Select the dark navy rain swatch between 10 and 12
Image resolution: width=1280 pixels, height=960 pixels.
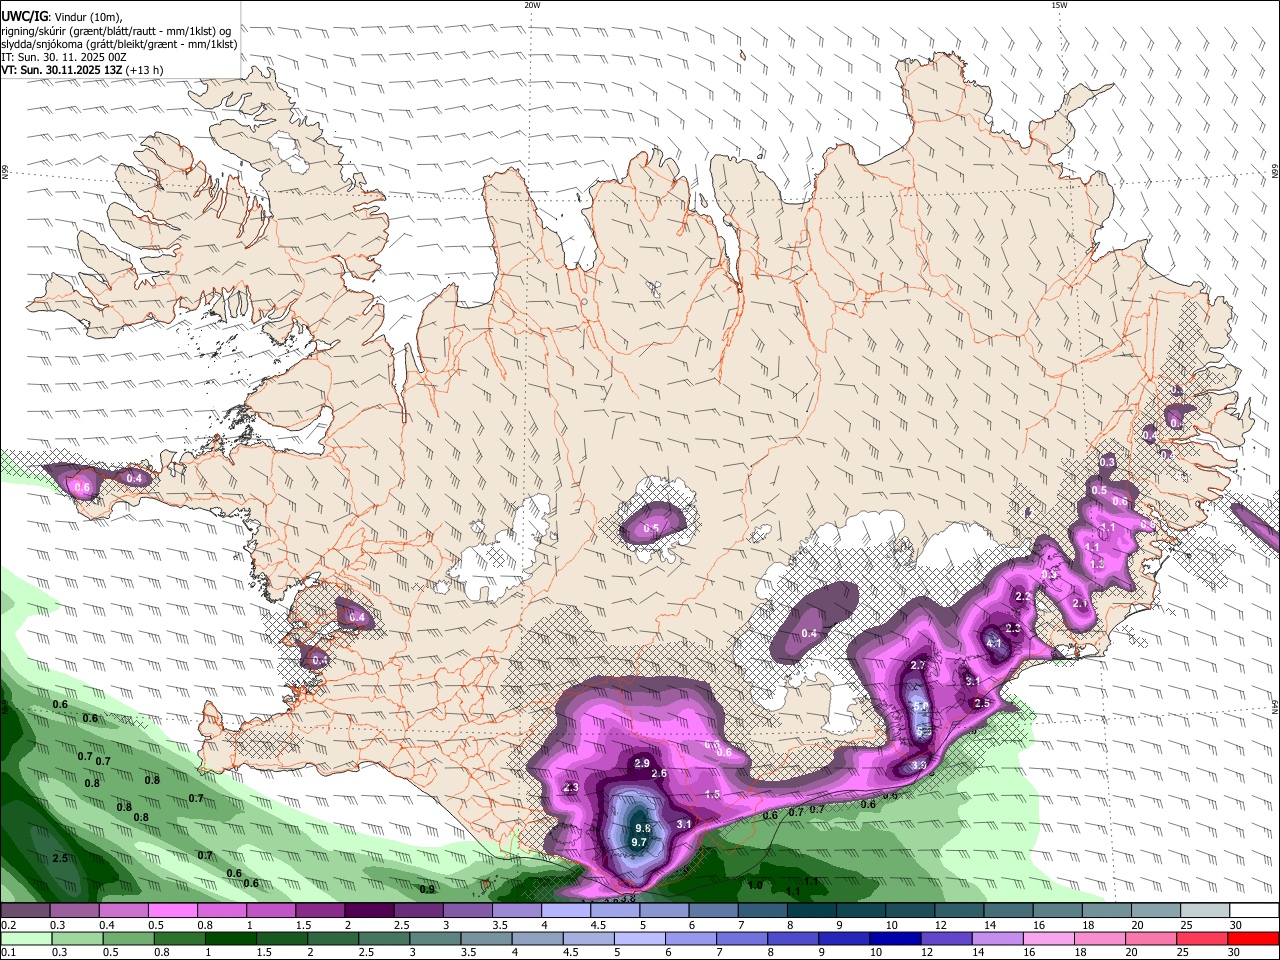[x=893, y=938]
